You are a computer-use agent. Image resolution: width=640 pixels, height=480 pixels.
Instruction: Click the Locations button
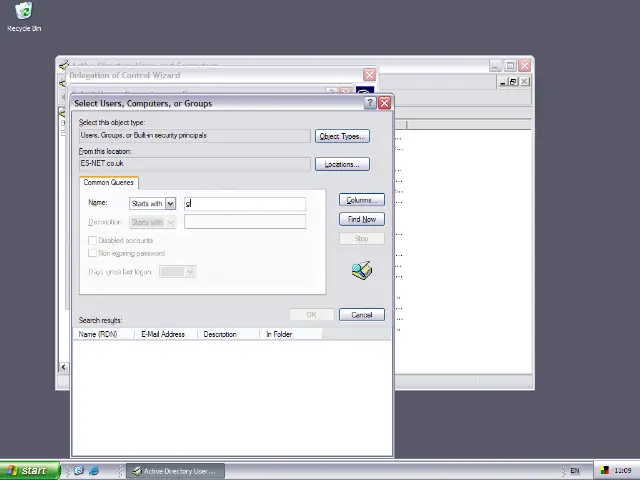342,164
